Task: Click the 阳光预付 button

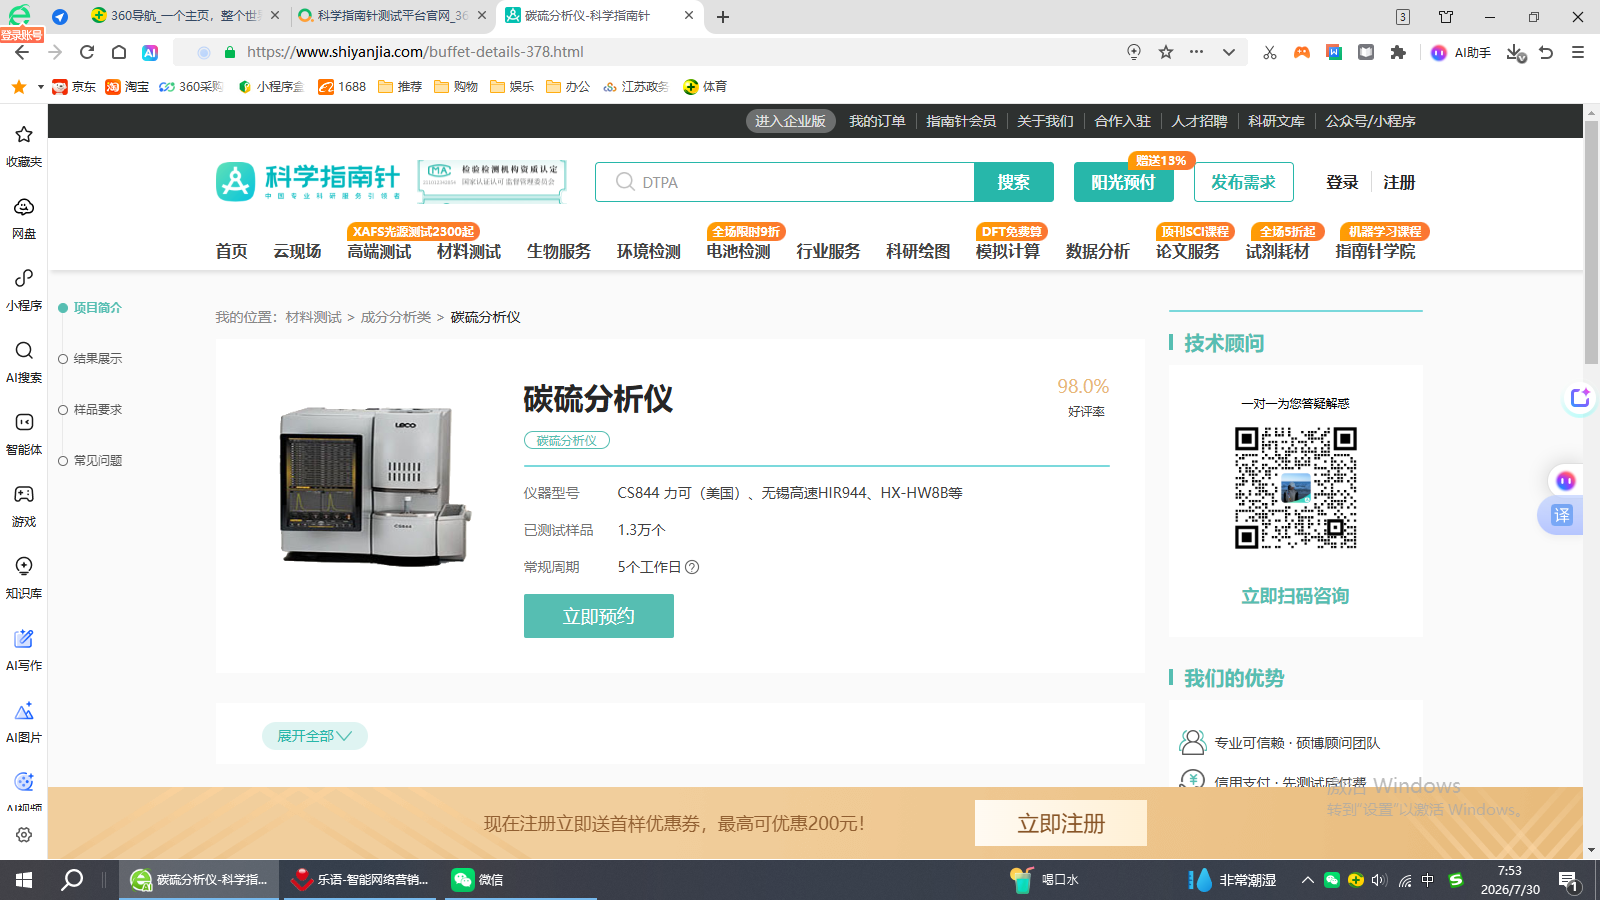Action: point(1124,182)
